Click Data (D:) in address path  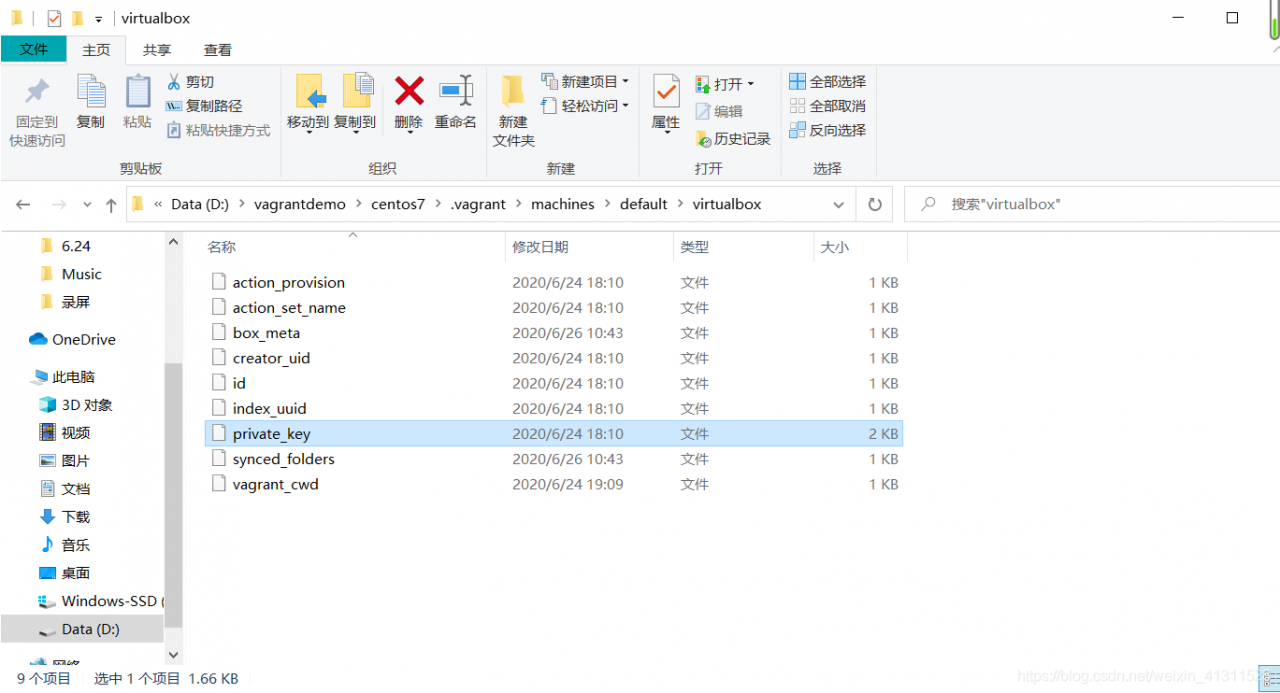pos(200,204)
